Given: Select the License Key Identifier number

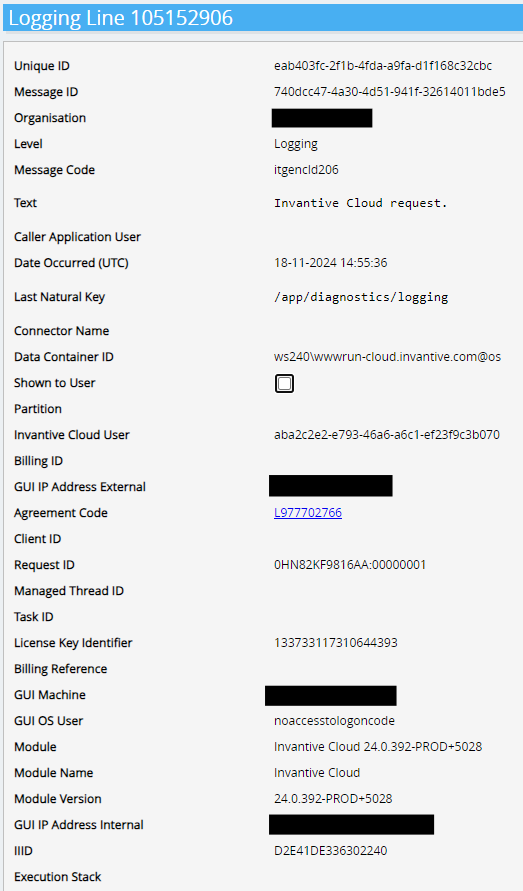Looking at the screenshot, I should click(335, 643).
